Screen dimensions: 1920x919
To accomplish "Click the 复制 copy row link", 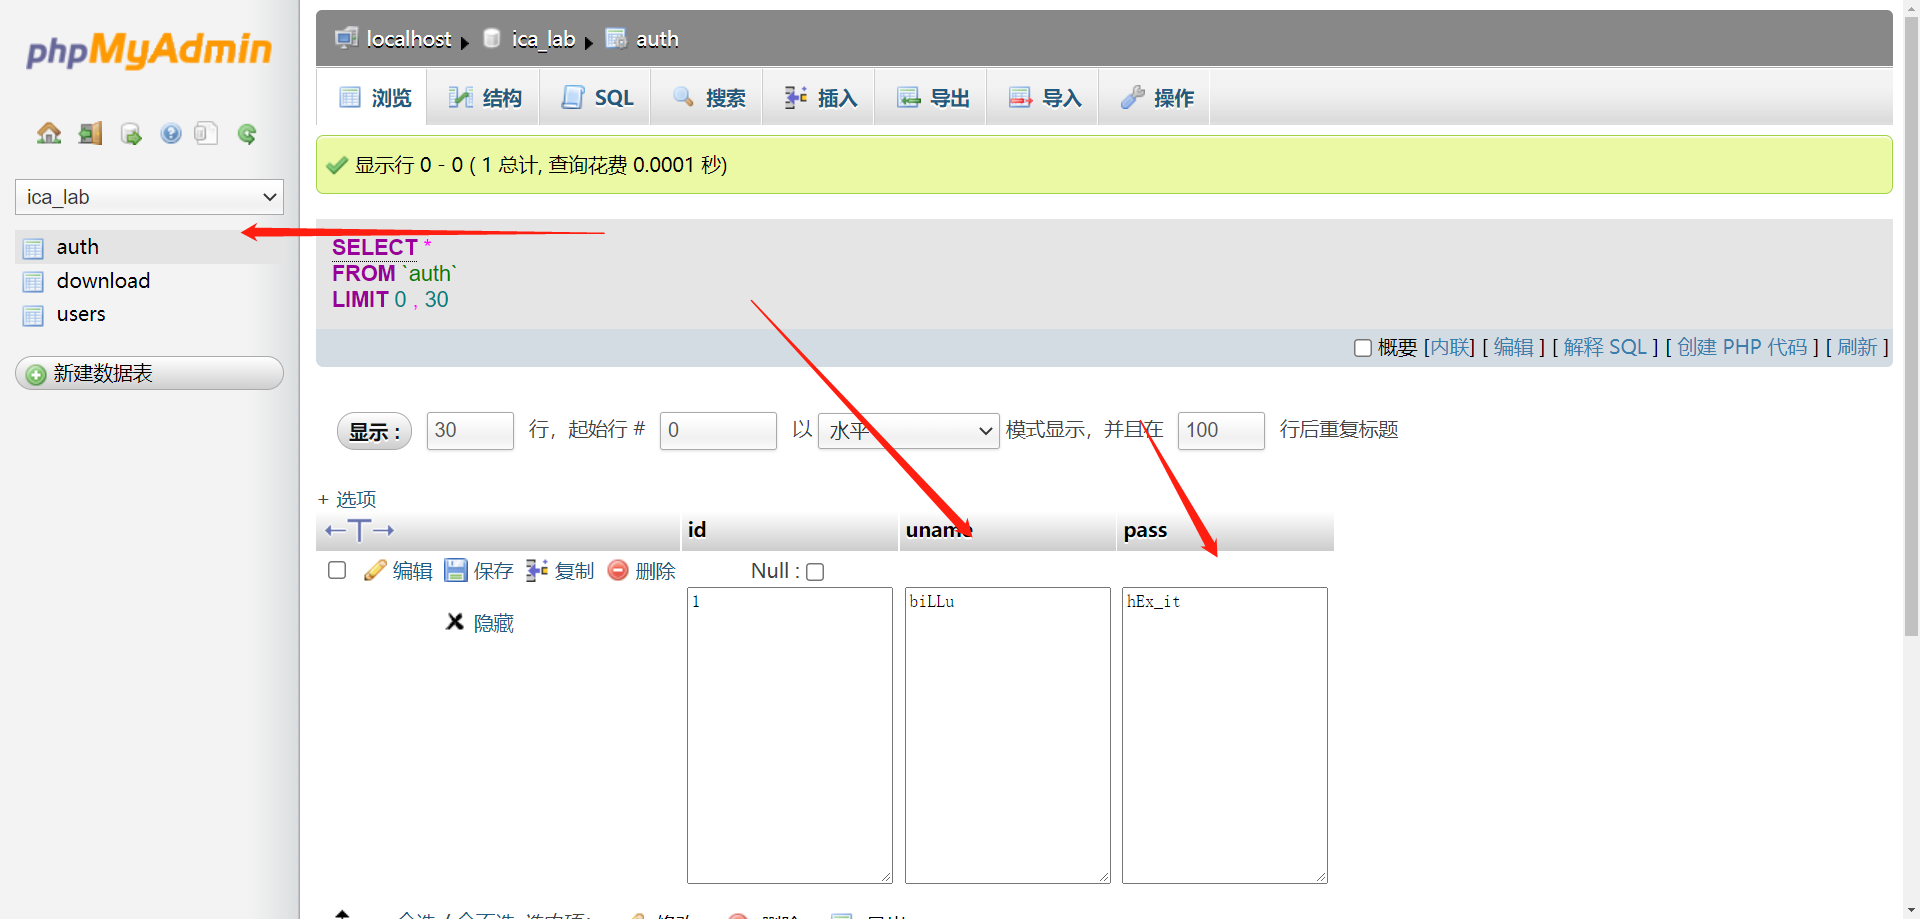I will click(574, 571).
